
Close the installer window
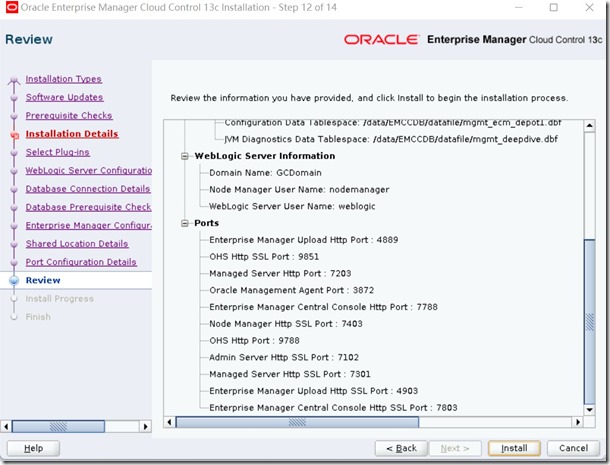pos(589,7)
